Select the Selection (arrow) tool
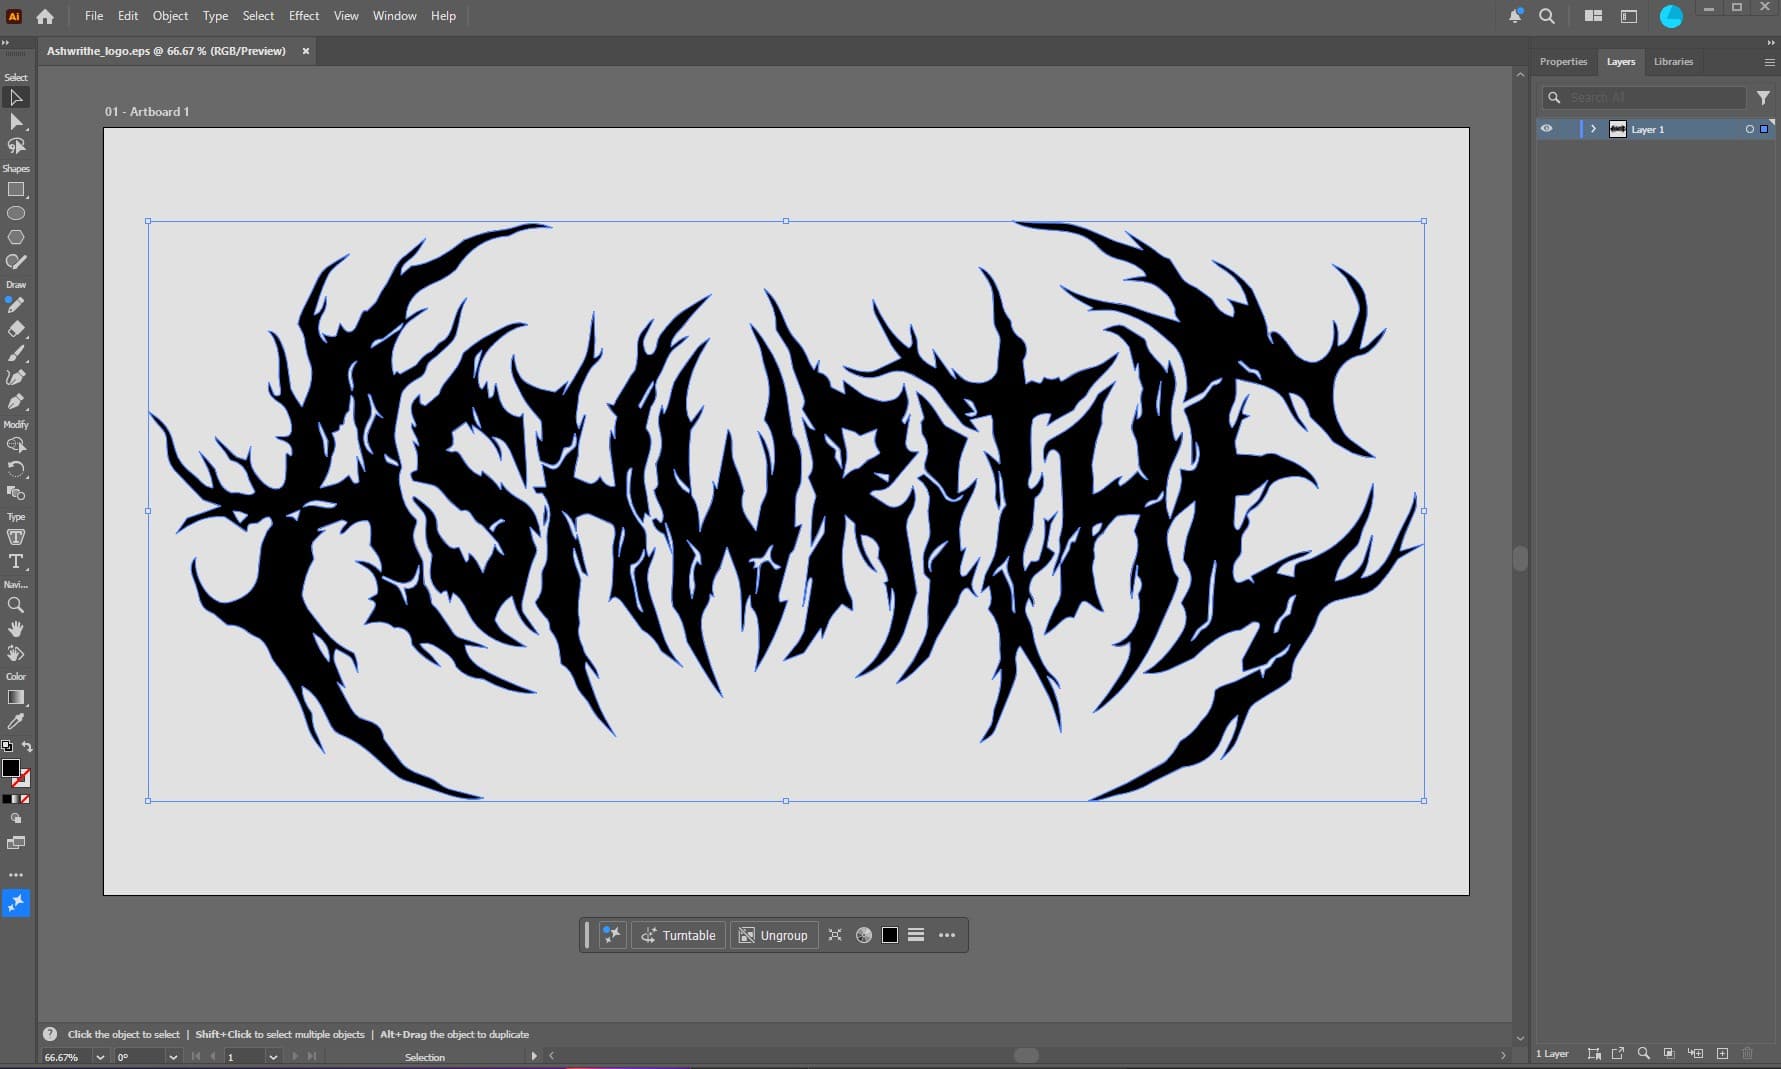Viewport: 1781px width, 1069px height. point(16,97)
